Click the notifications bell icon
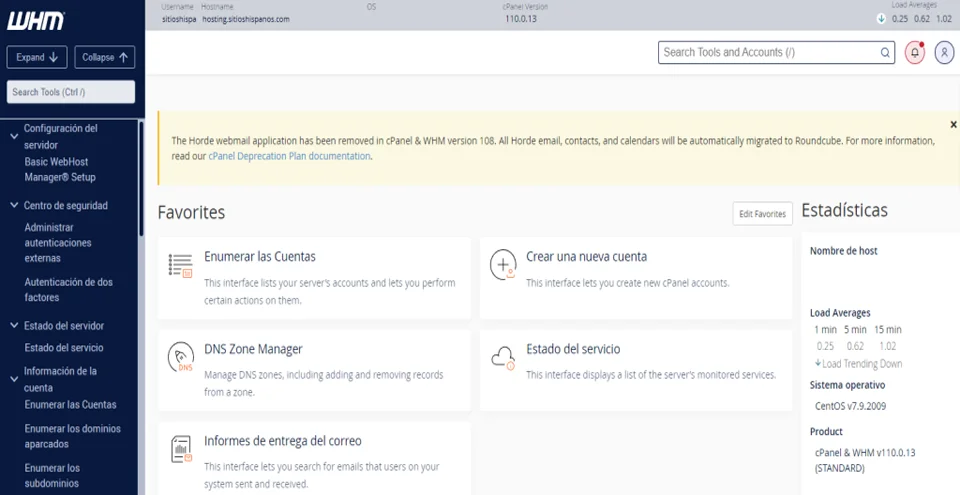Image resolution: width=960 pixels, height=495 pixels. click(914, 53)
